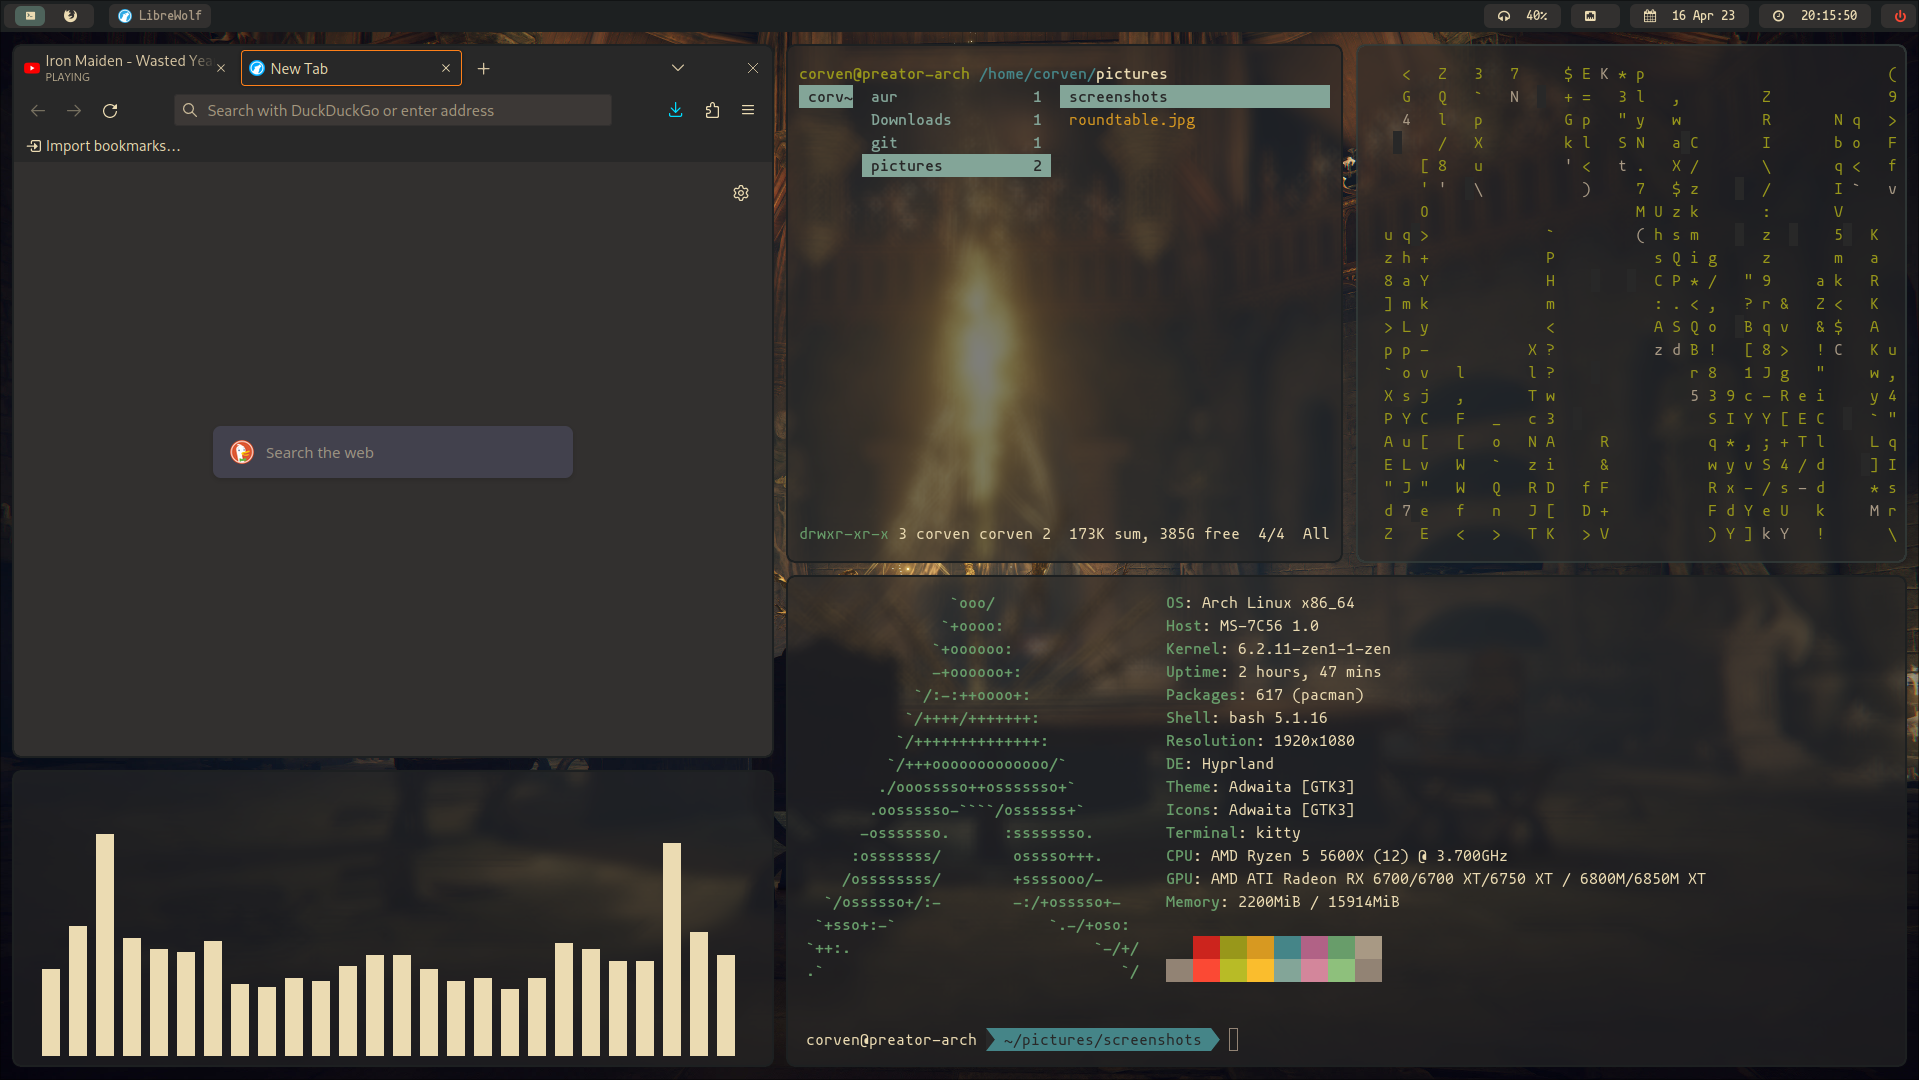The width and height of the screenshot is (1919, 1080).
Task: Click the terminal workspace icon in top bar
Action: [x=31, y=15]
